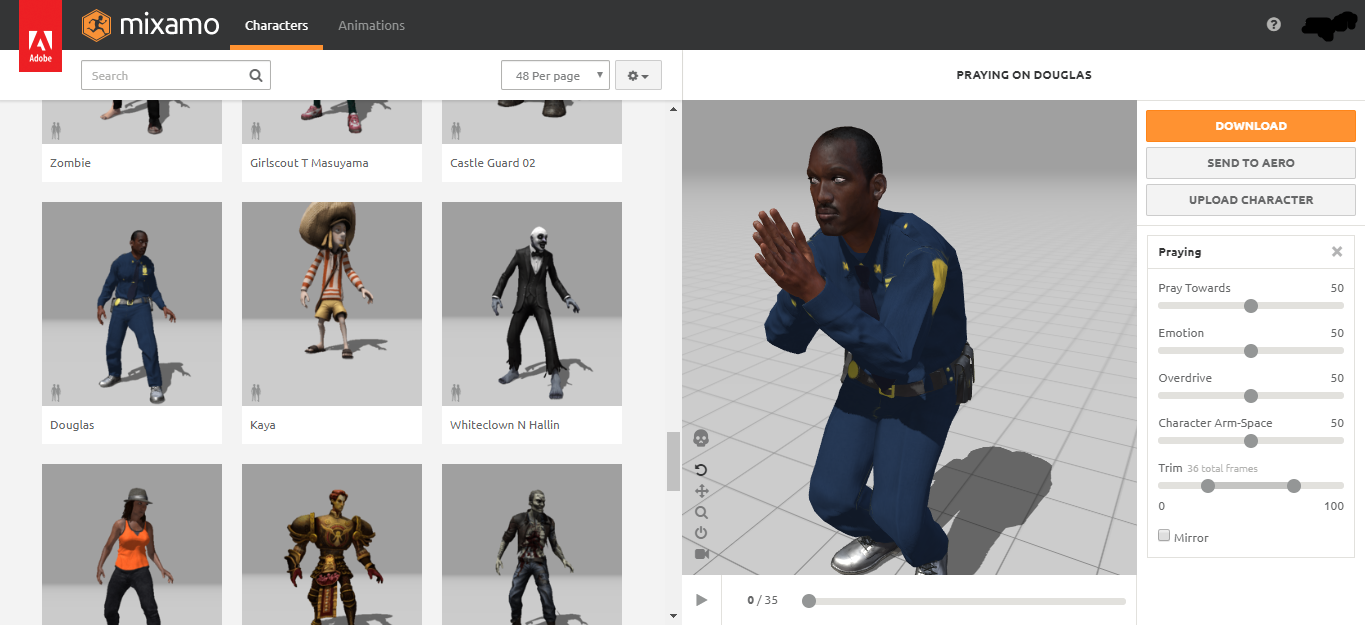The image size is (1365, 625).
Task: Click the Emotion slider handle
Action: pyautogui.click(x=1250, y=351)
